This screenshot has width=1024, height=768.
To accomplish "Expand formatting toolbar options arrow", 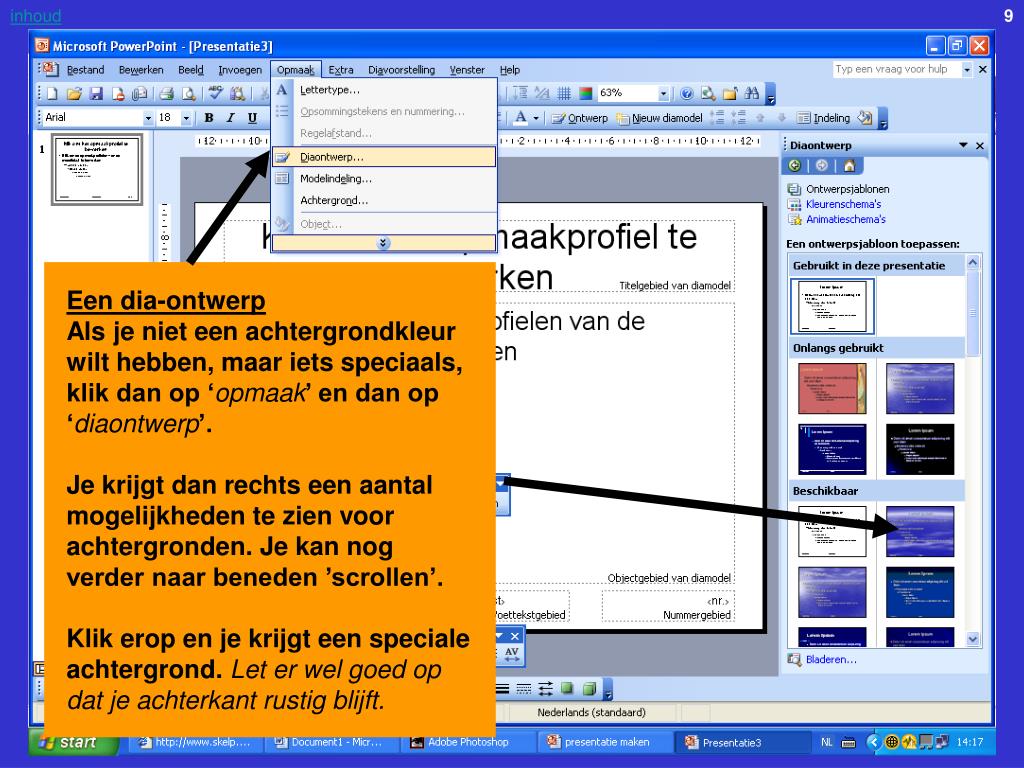I will tap(883, 118).
